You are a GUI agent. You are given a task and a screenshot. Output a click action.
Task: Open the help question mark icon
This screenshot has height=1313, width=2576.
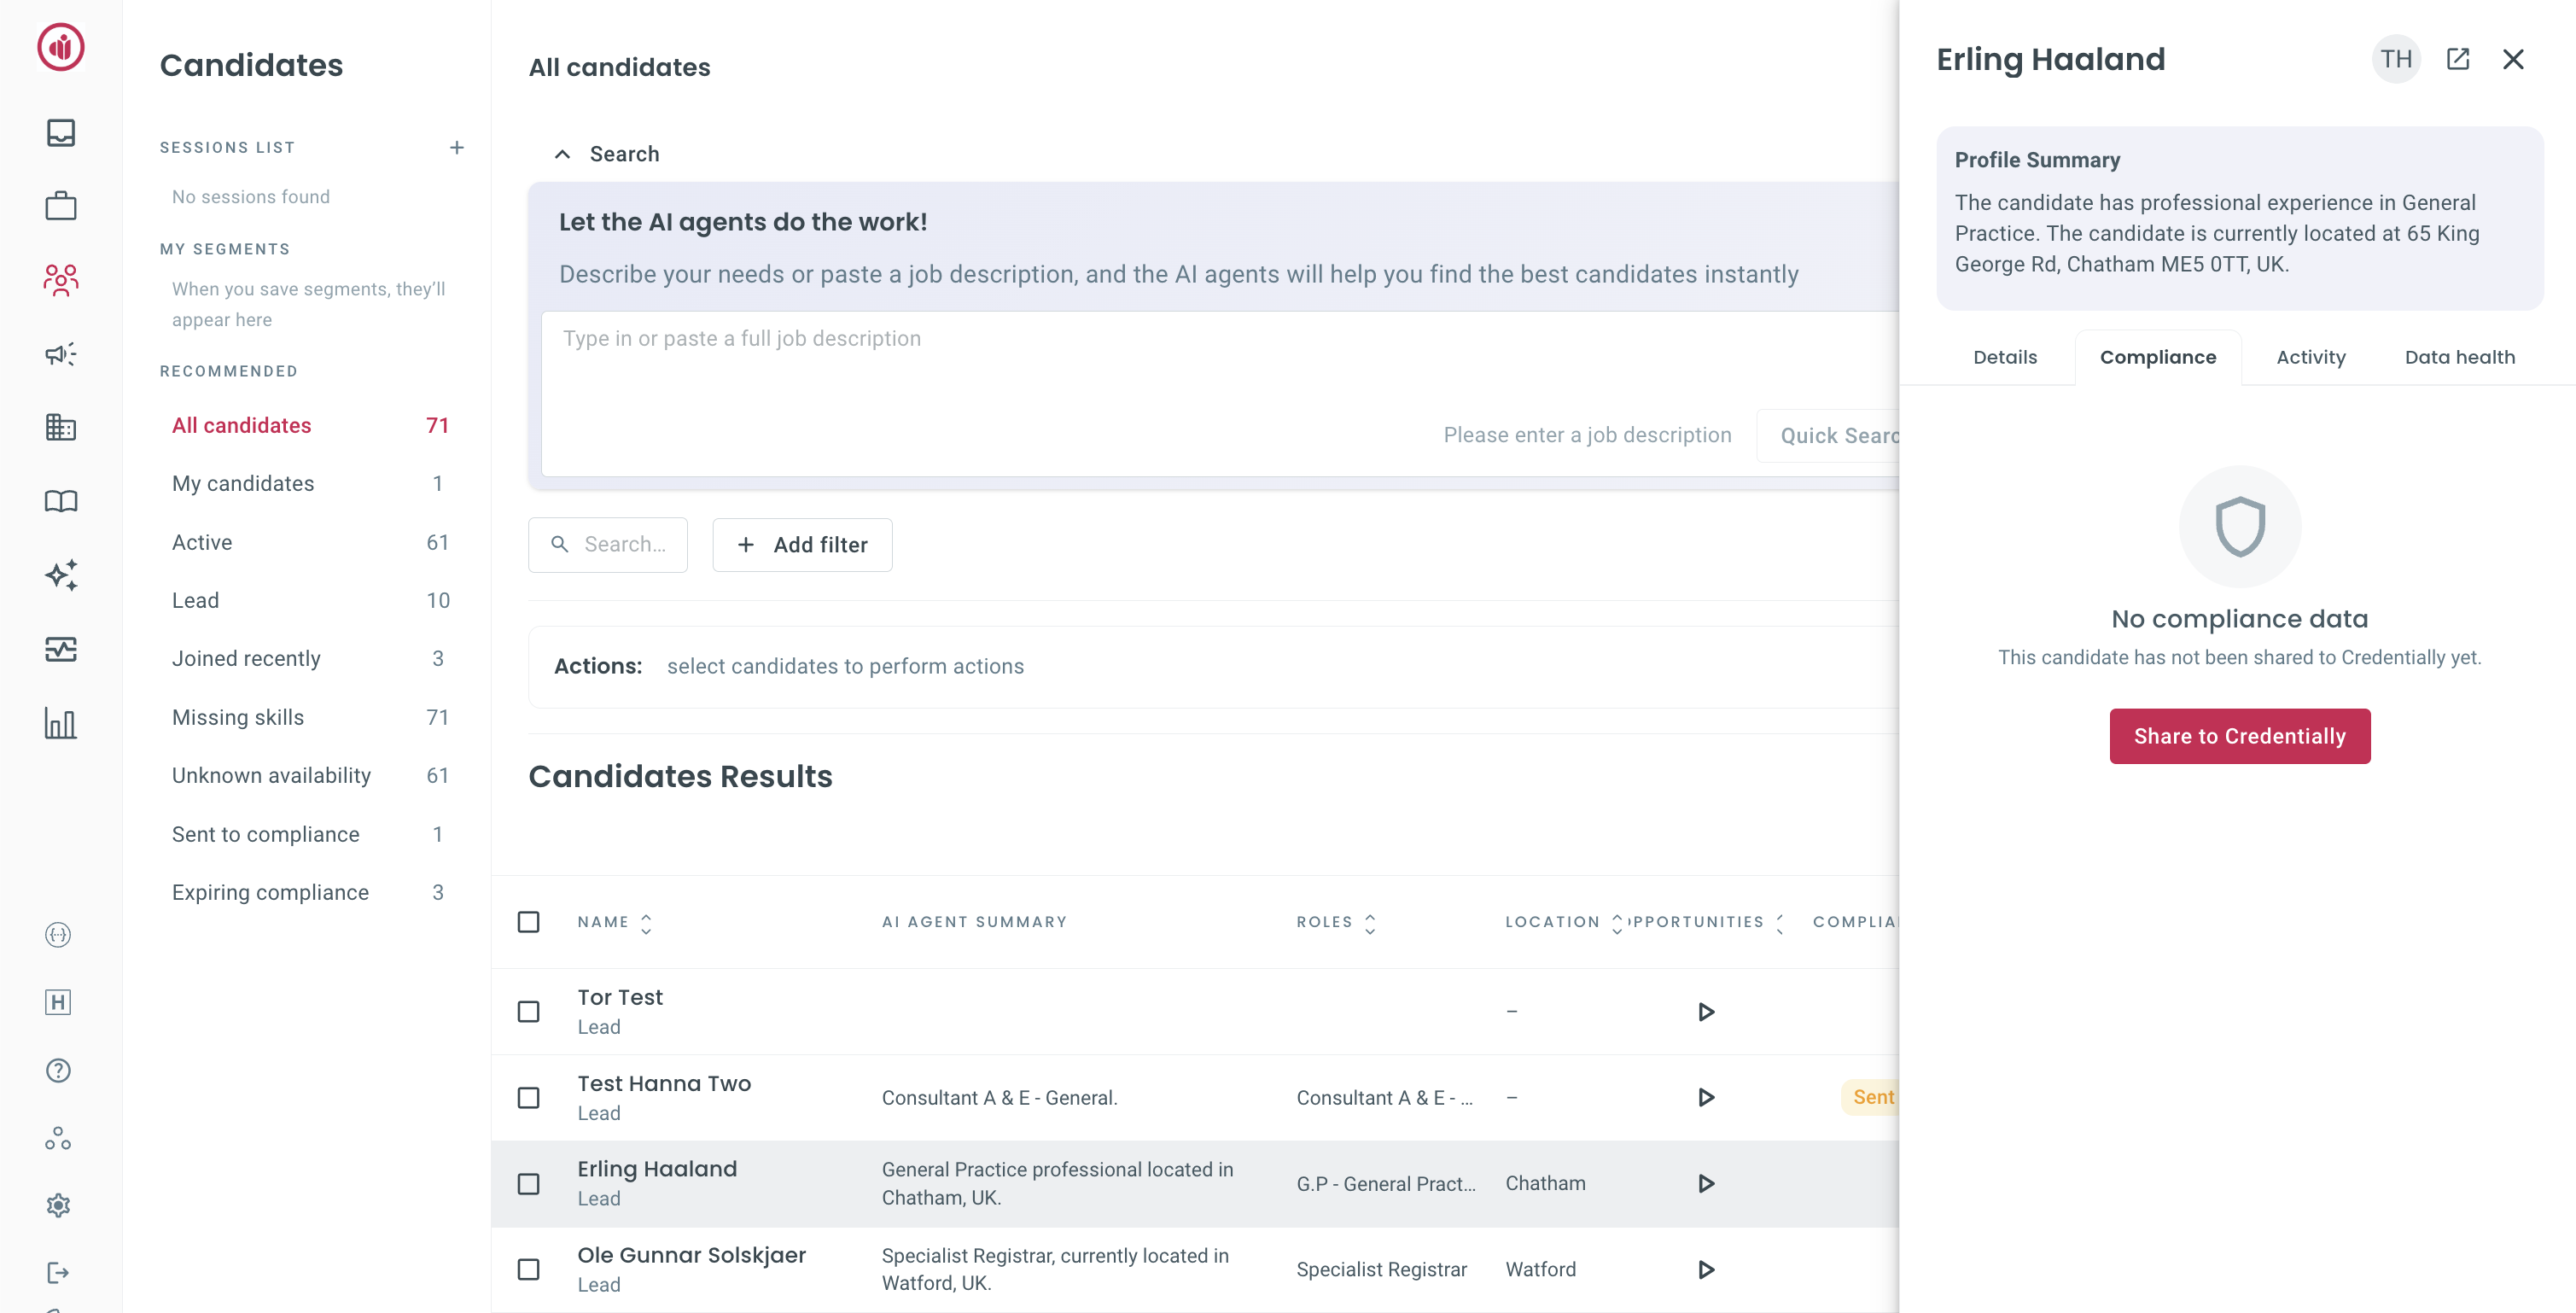tap(58, 1070)
